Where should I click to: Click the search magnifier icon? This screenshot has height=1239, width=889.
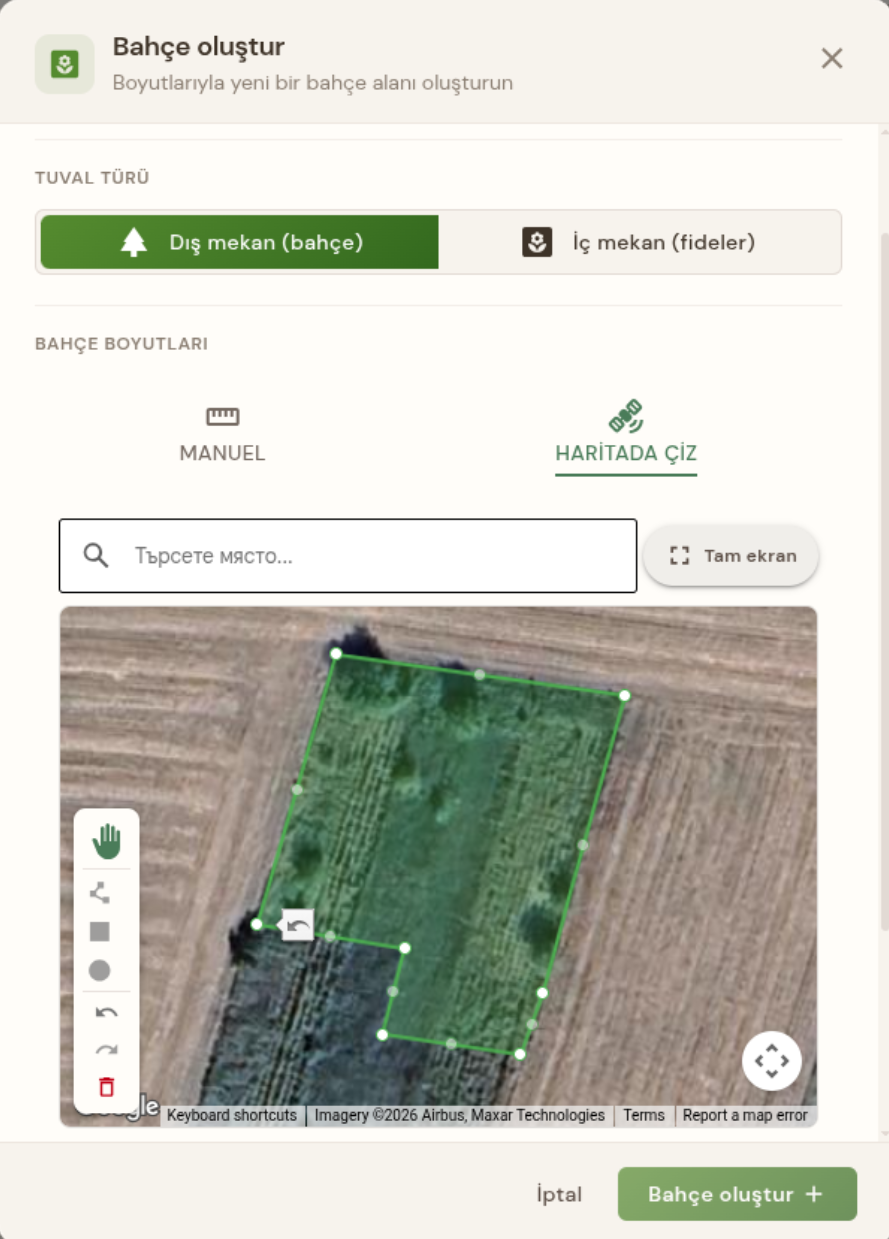(x=96, y=555)
